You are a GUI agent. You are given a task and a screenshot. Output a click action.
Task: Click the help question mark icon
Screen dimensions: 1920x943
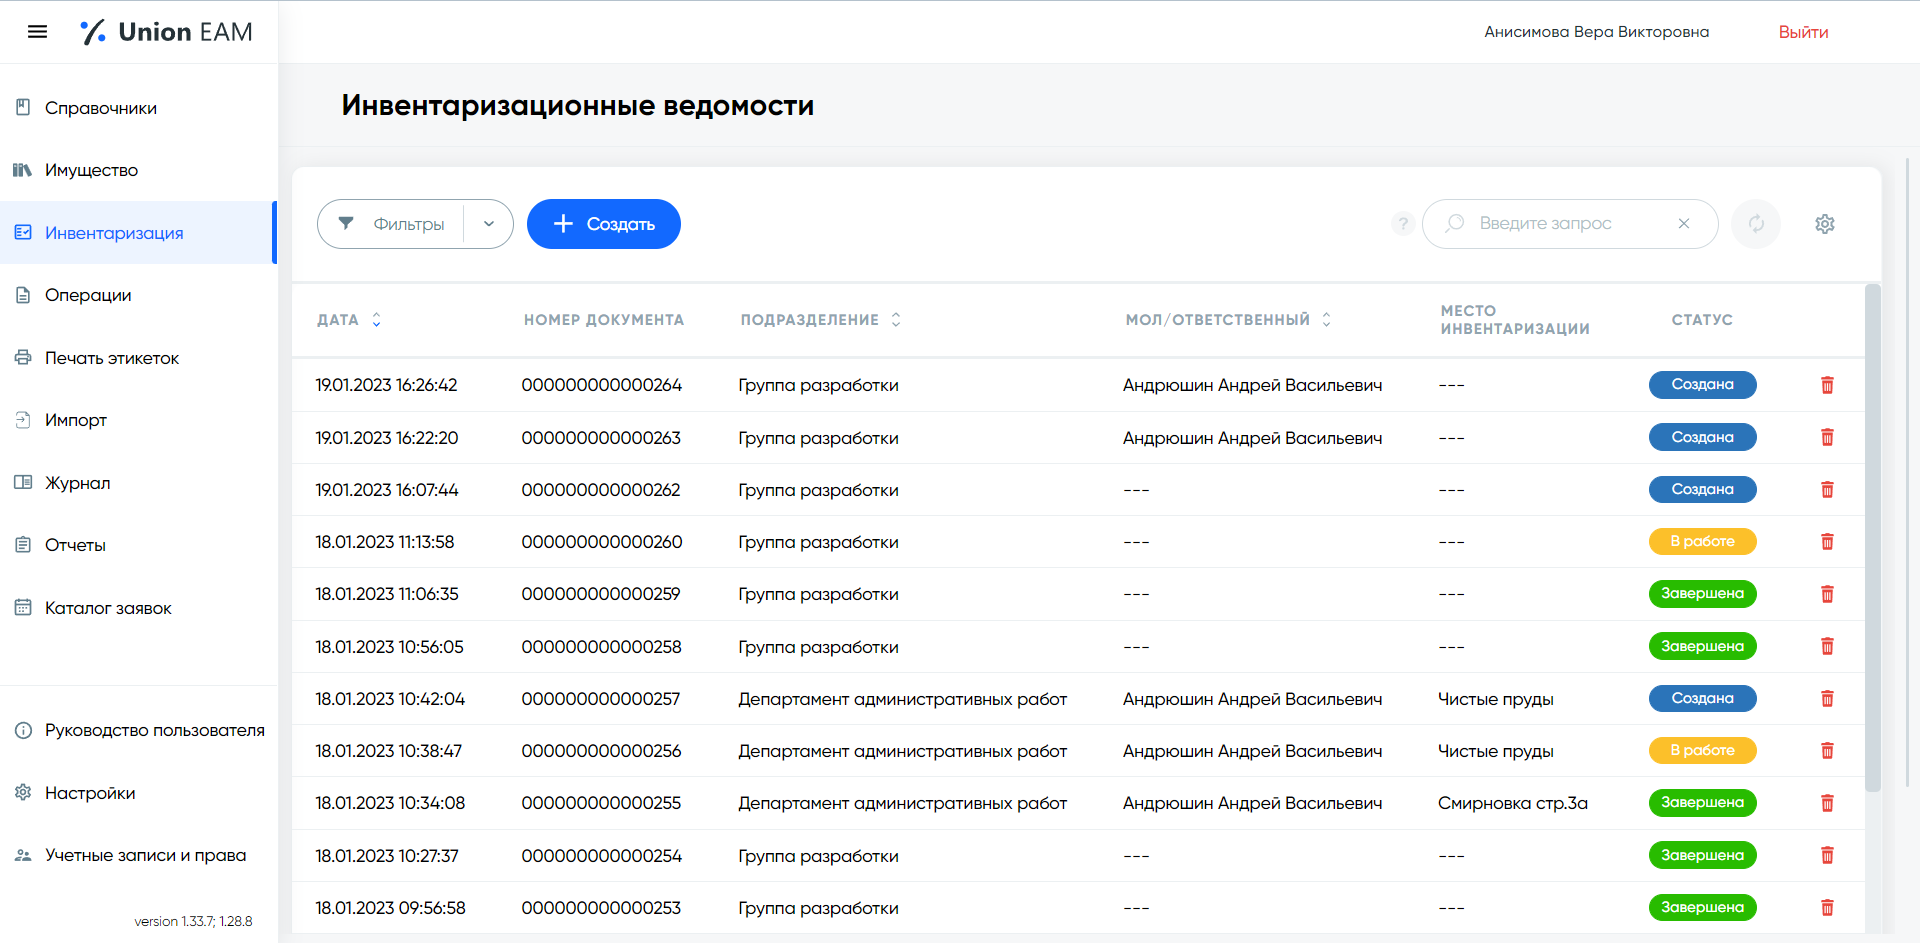[1403, 224]
